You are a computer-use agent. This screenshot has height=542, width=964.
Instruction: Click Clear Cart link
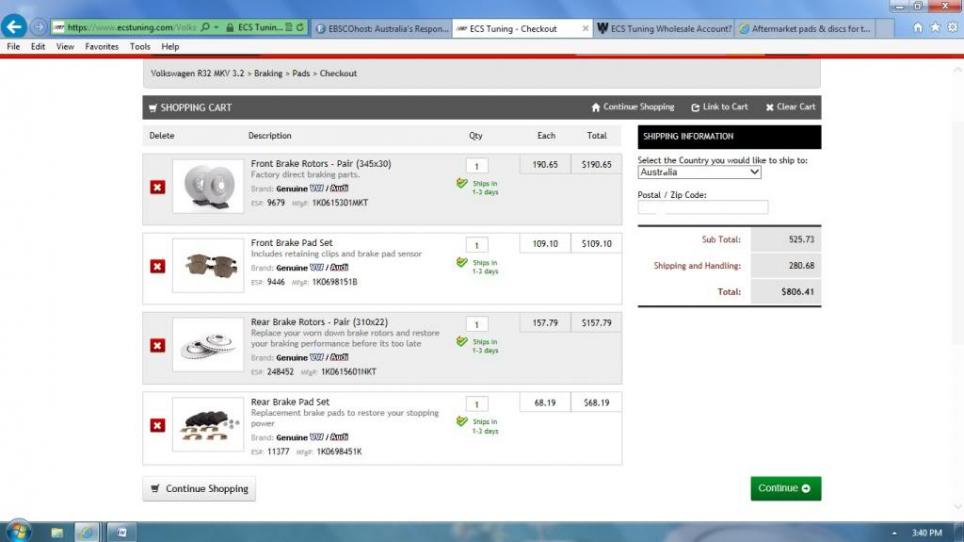[x=790, y=107]
